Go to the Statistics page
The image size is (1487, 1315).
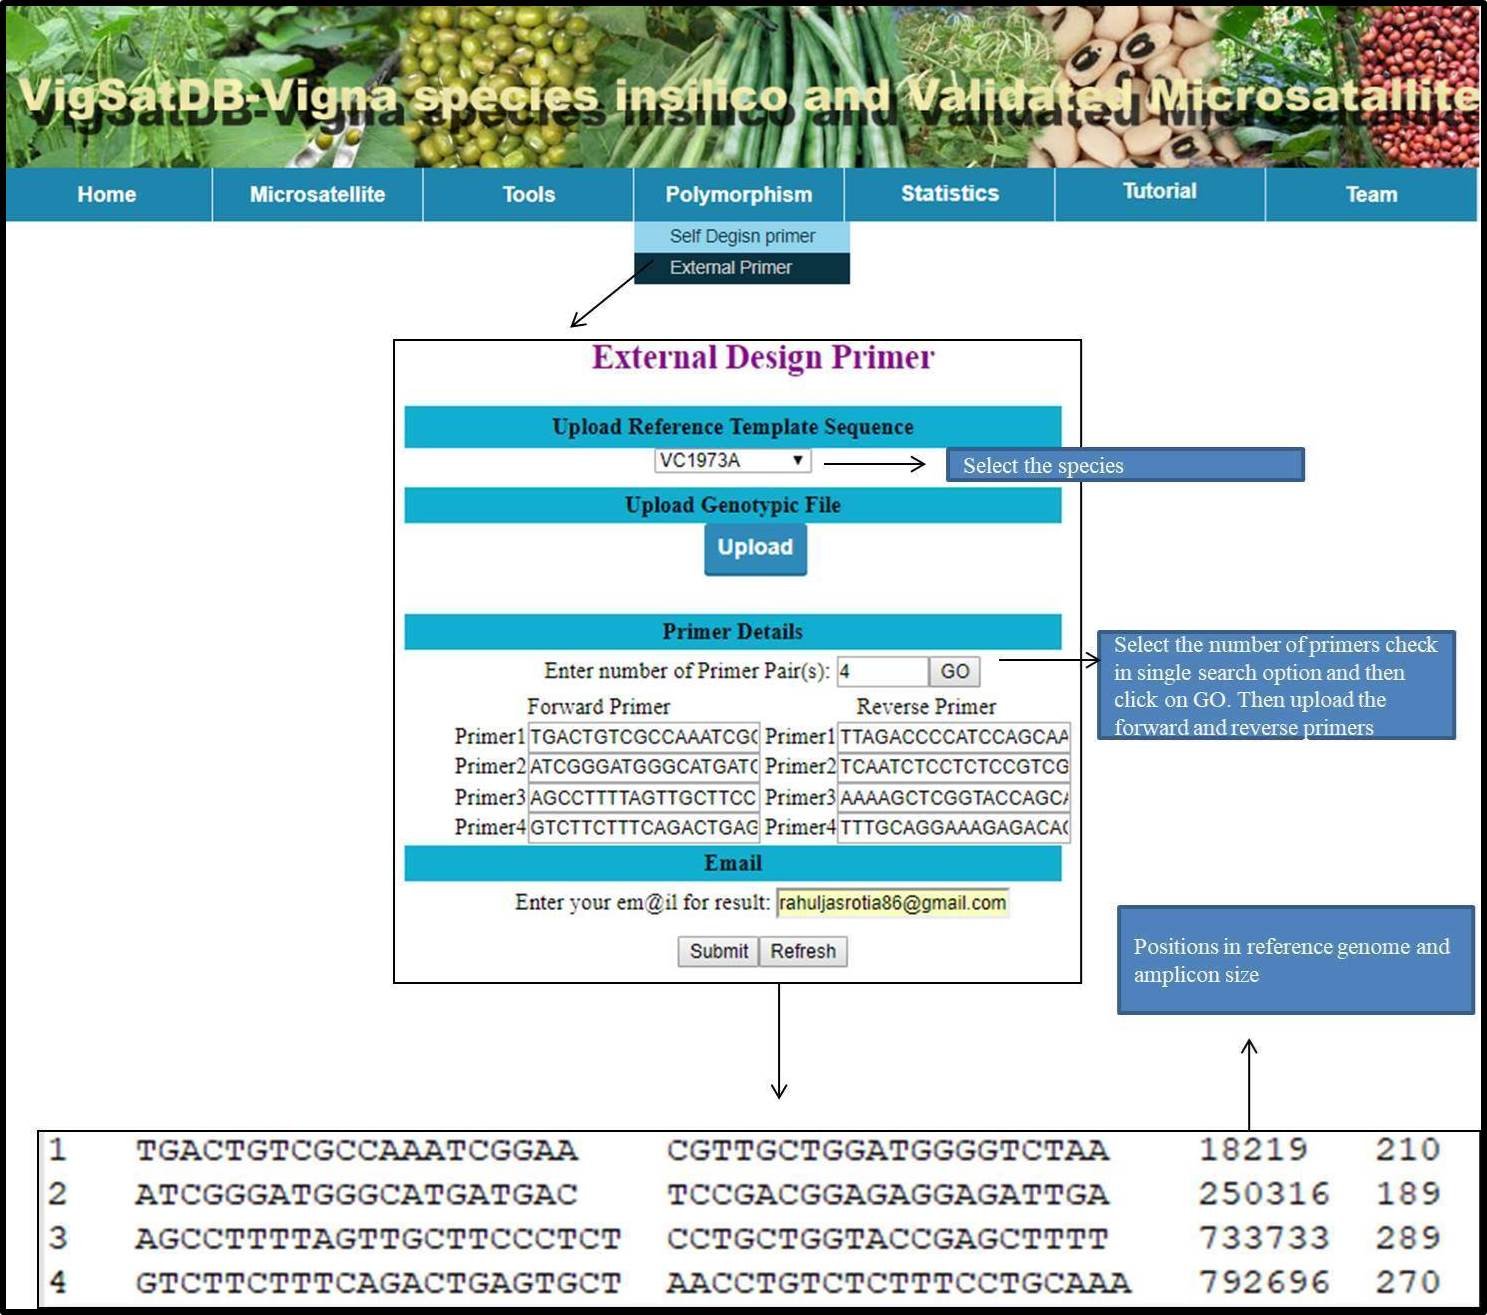[949, 194]
